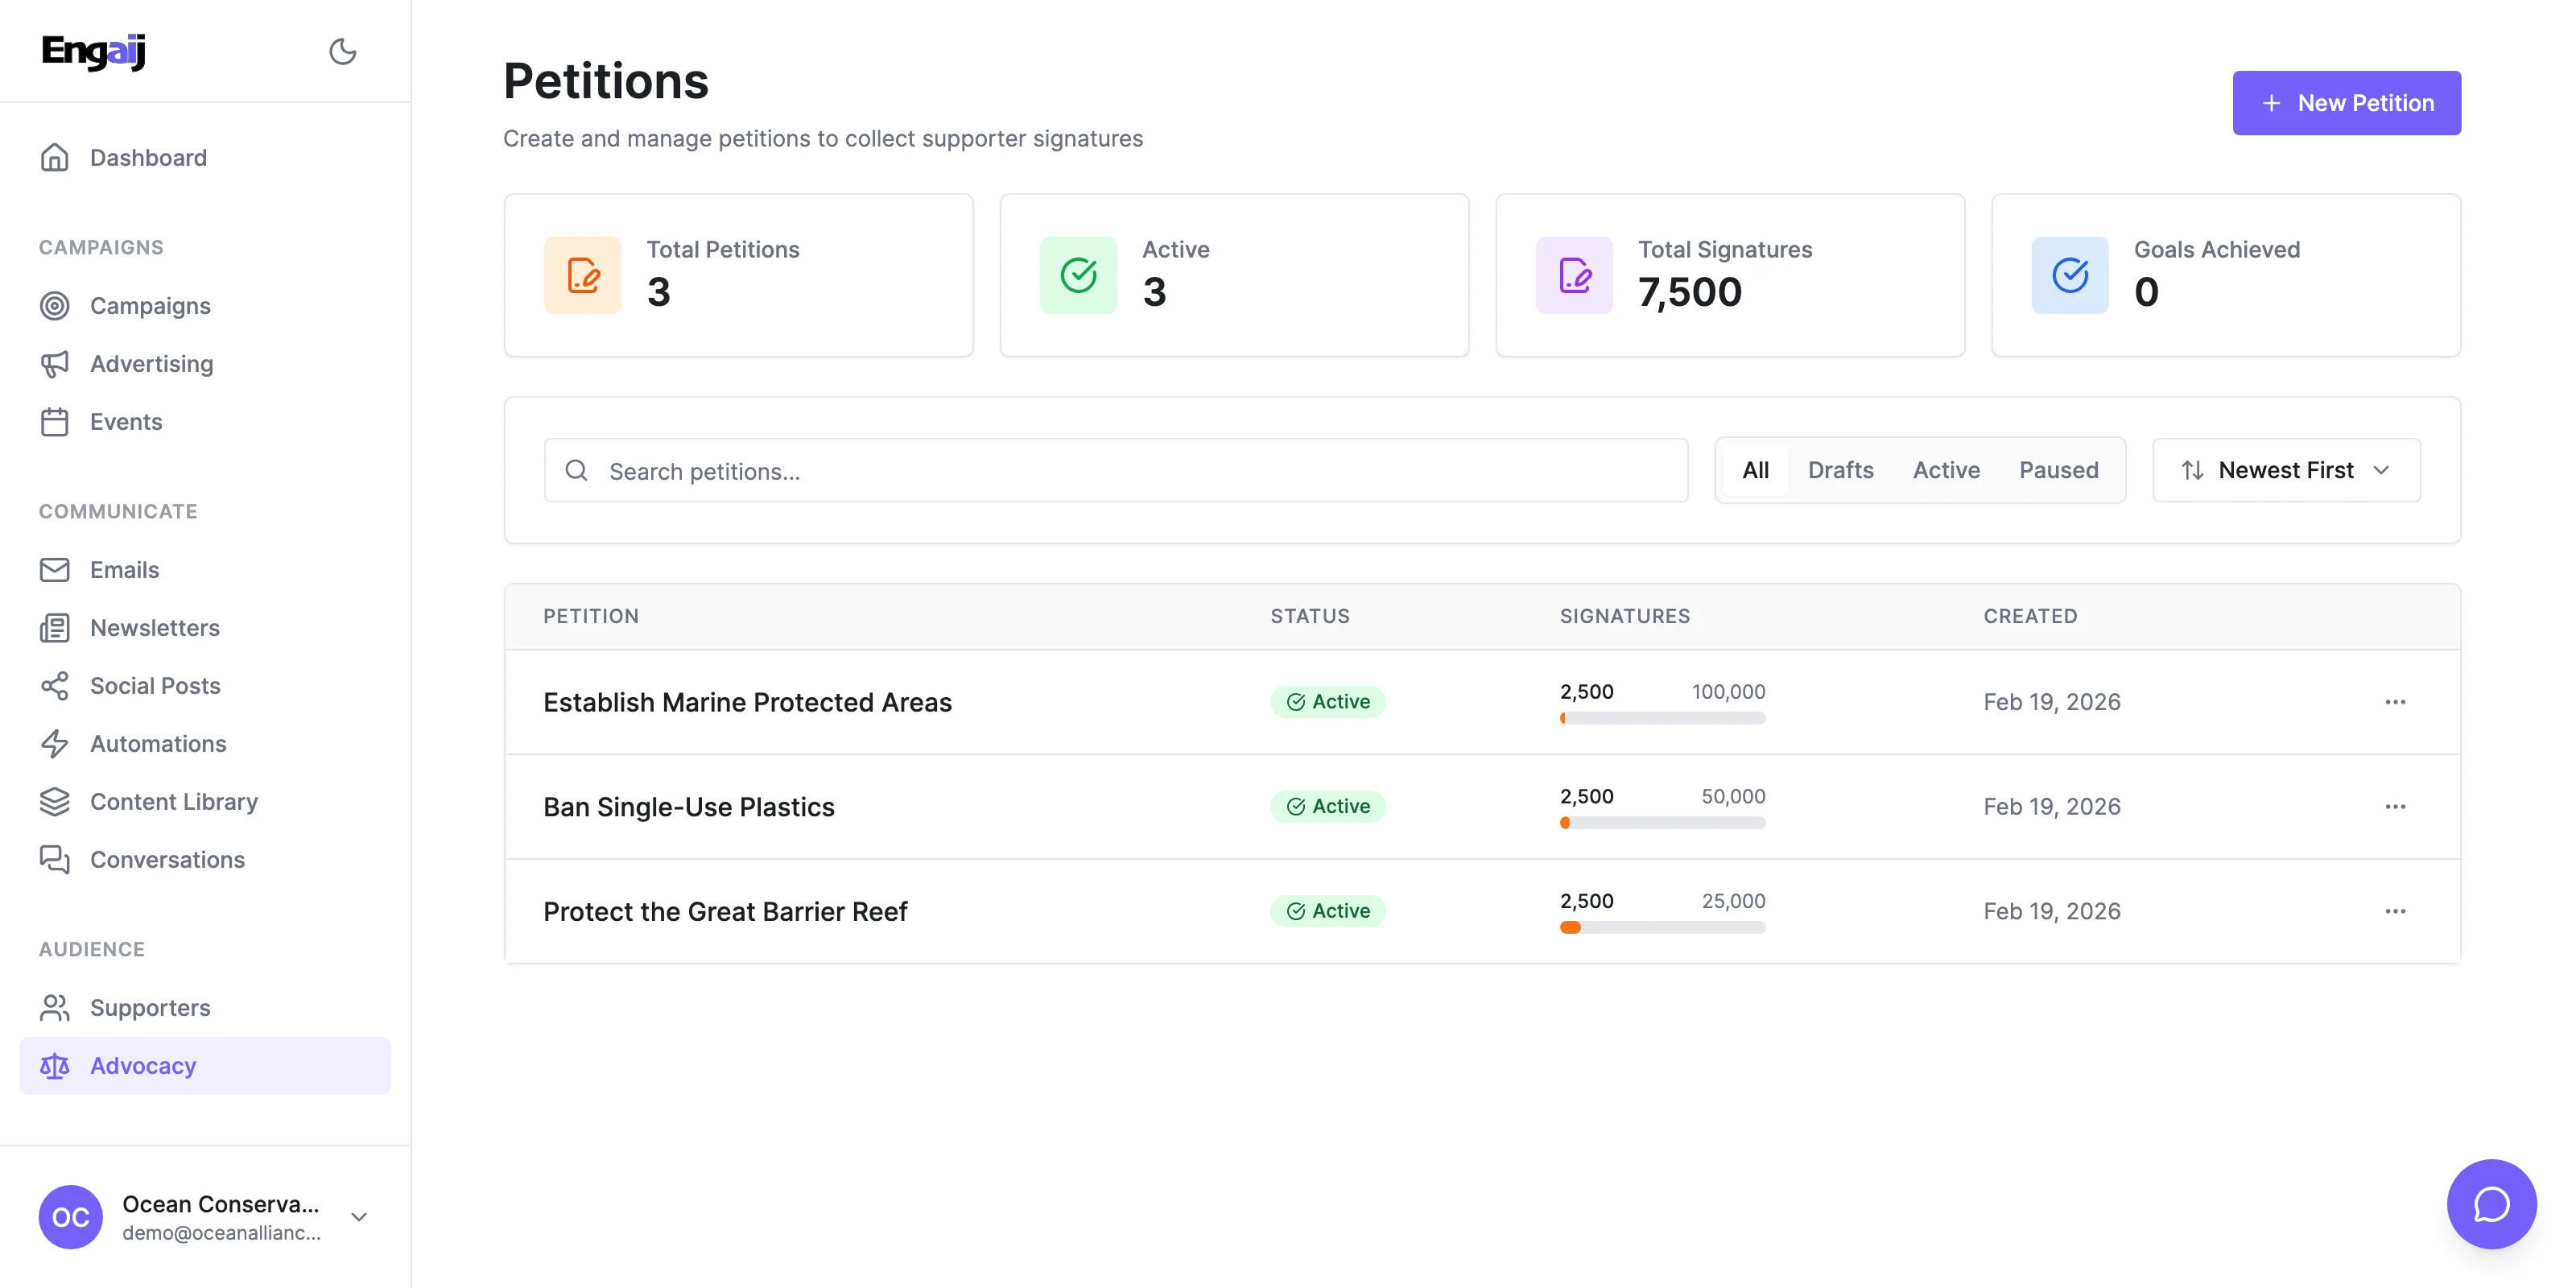Click the Social Posts share icon
Image resolution: width=2576 pixels, height=1288 pixels.
[x=55, y=686]
